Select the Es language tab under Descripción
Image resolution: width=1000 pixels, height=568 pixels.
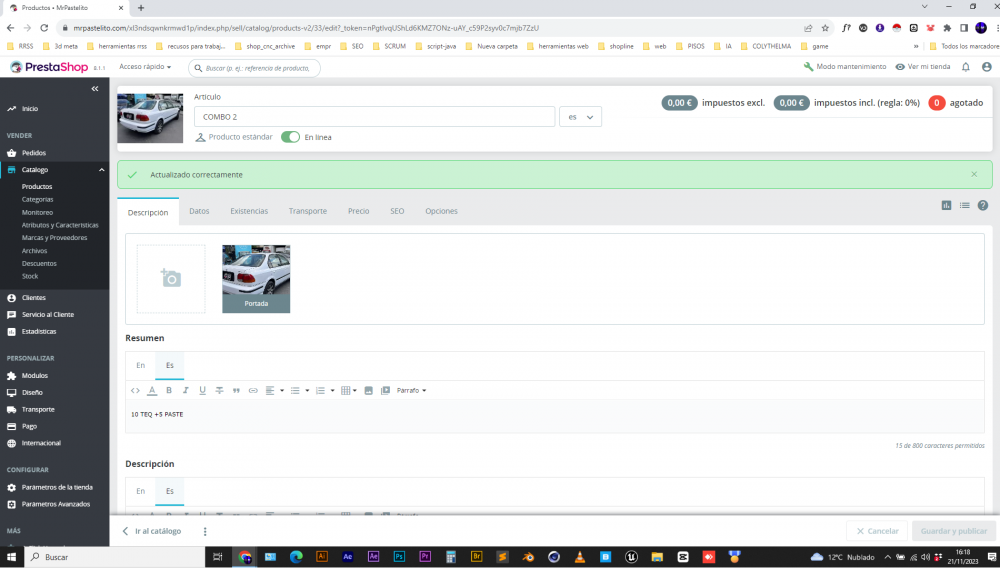(170, 491)
